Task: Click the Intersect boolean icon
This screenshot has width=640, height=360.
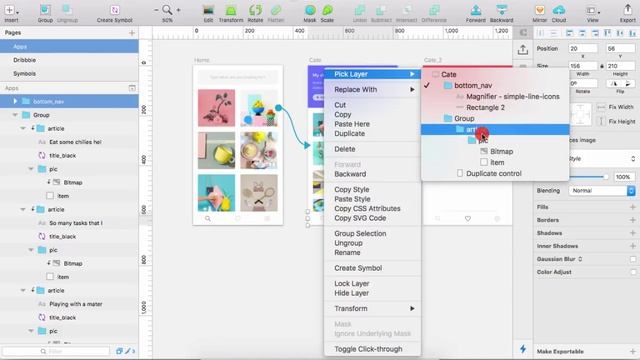Action: pos(407,13)
